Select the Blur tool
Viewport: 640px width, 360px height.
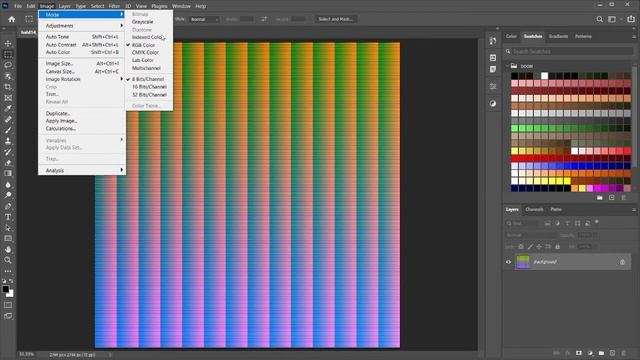click(8, 184)
